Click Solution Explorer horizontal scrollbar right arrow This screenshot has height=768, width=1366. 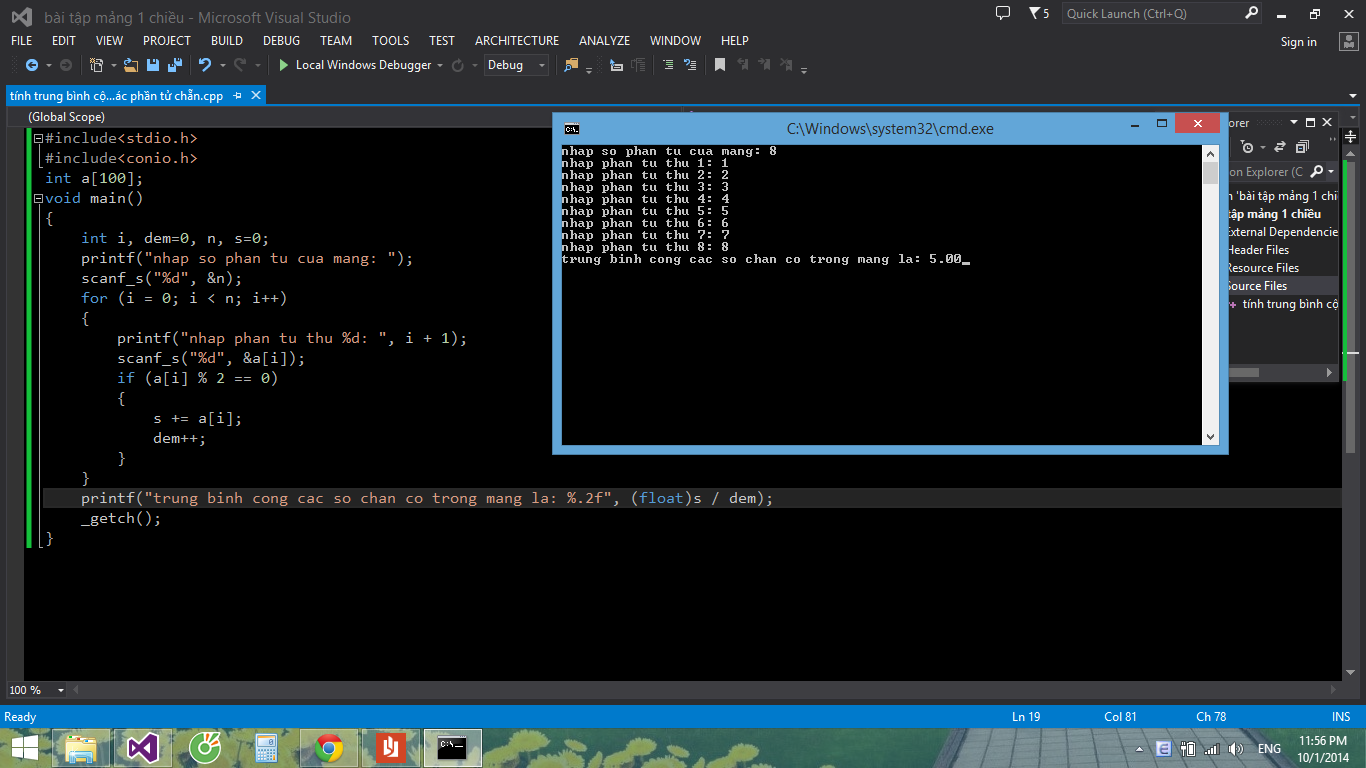coord(1330,372)
